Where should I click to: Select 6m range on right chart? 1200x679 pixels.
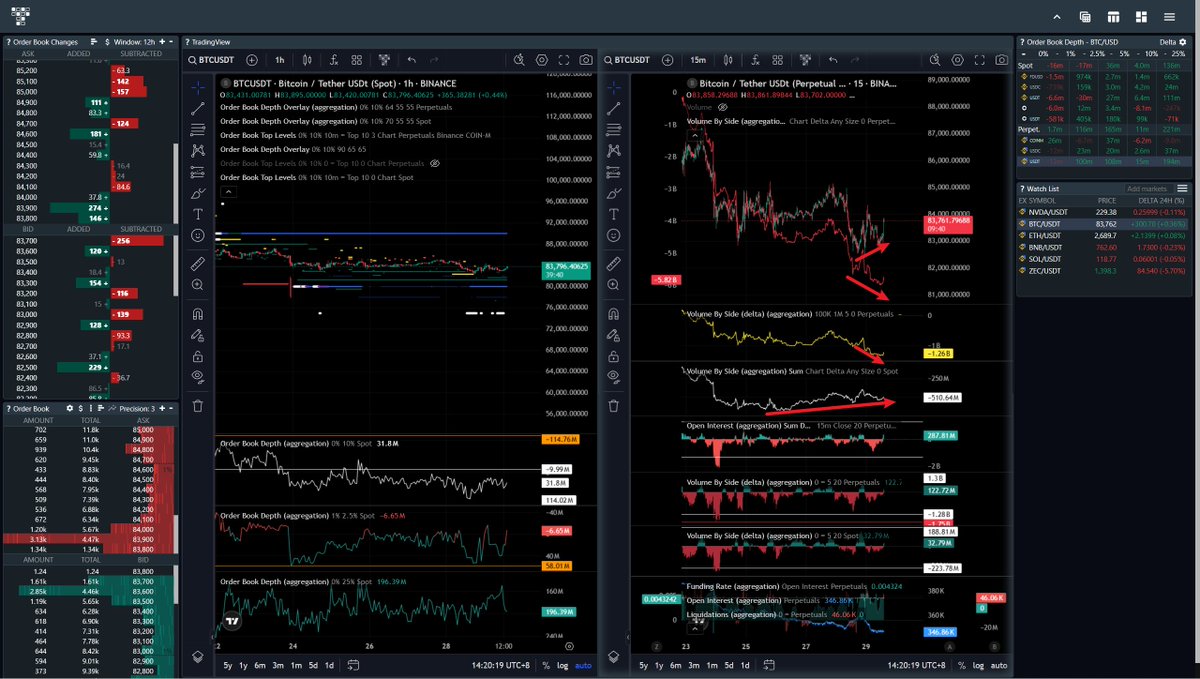point(675,665)
